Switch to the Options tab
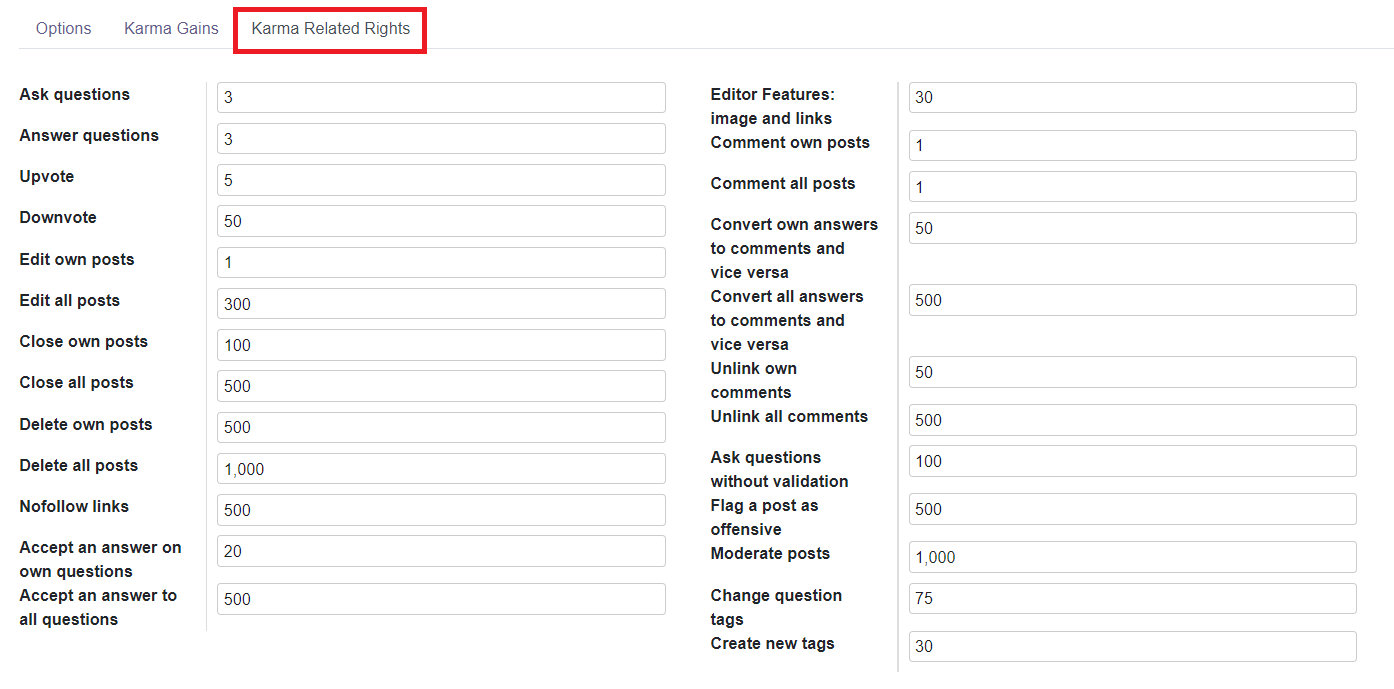1394x689 pixels. tap(63, 28)
